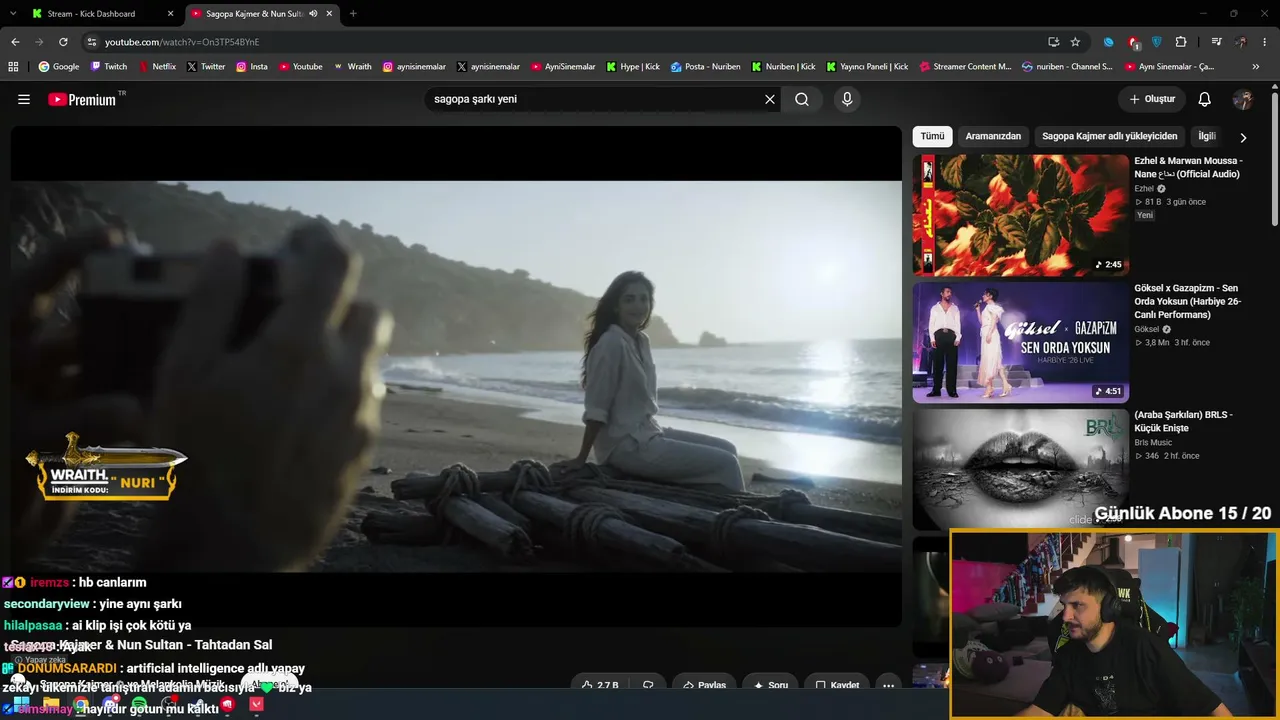Run the YouTube search with magnifier button
This screenshot has width=1280, height=720.
(802, 99)
